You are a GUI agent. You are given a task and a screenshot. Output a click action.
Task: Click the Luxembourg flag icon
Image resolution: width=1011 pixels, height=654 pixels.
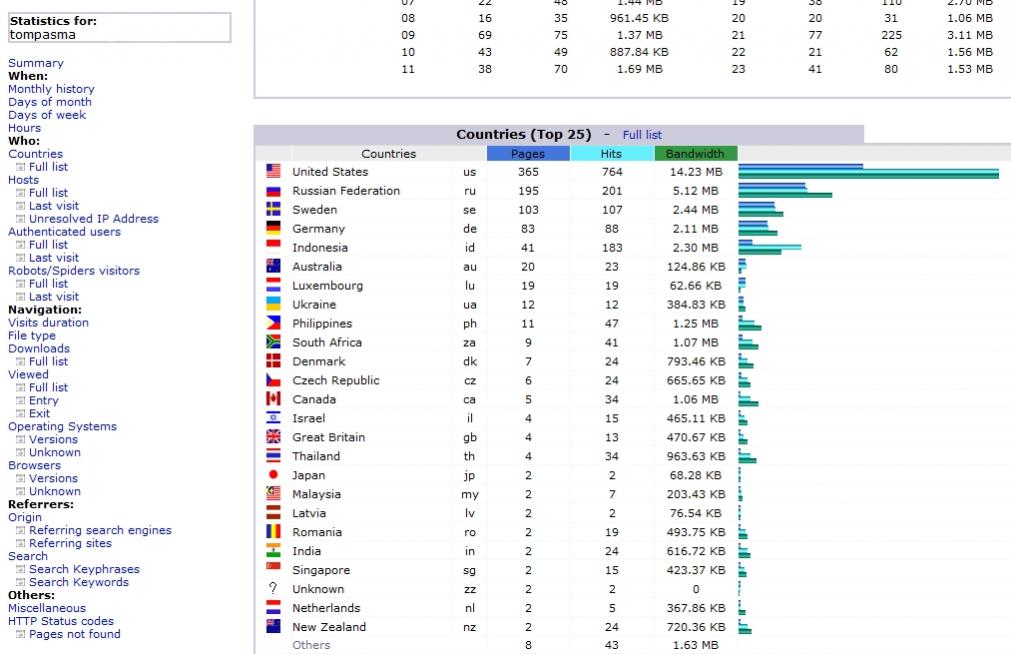[273, 284]
